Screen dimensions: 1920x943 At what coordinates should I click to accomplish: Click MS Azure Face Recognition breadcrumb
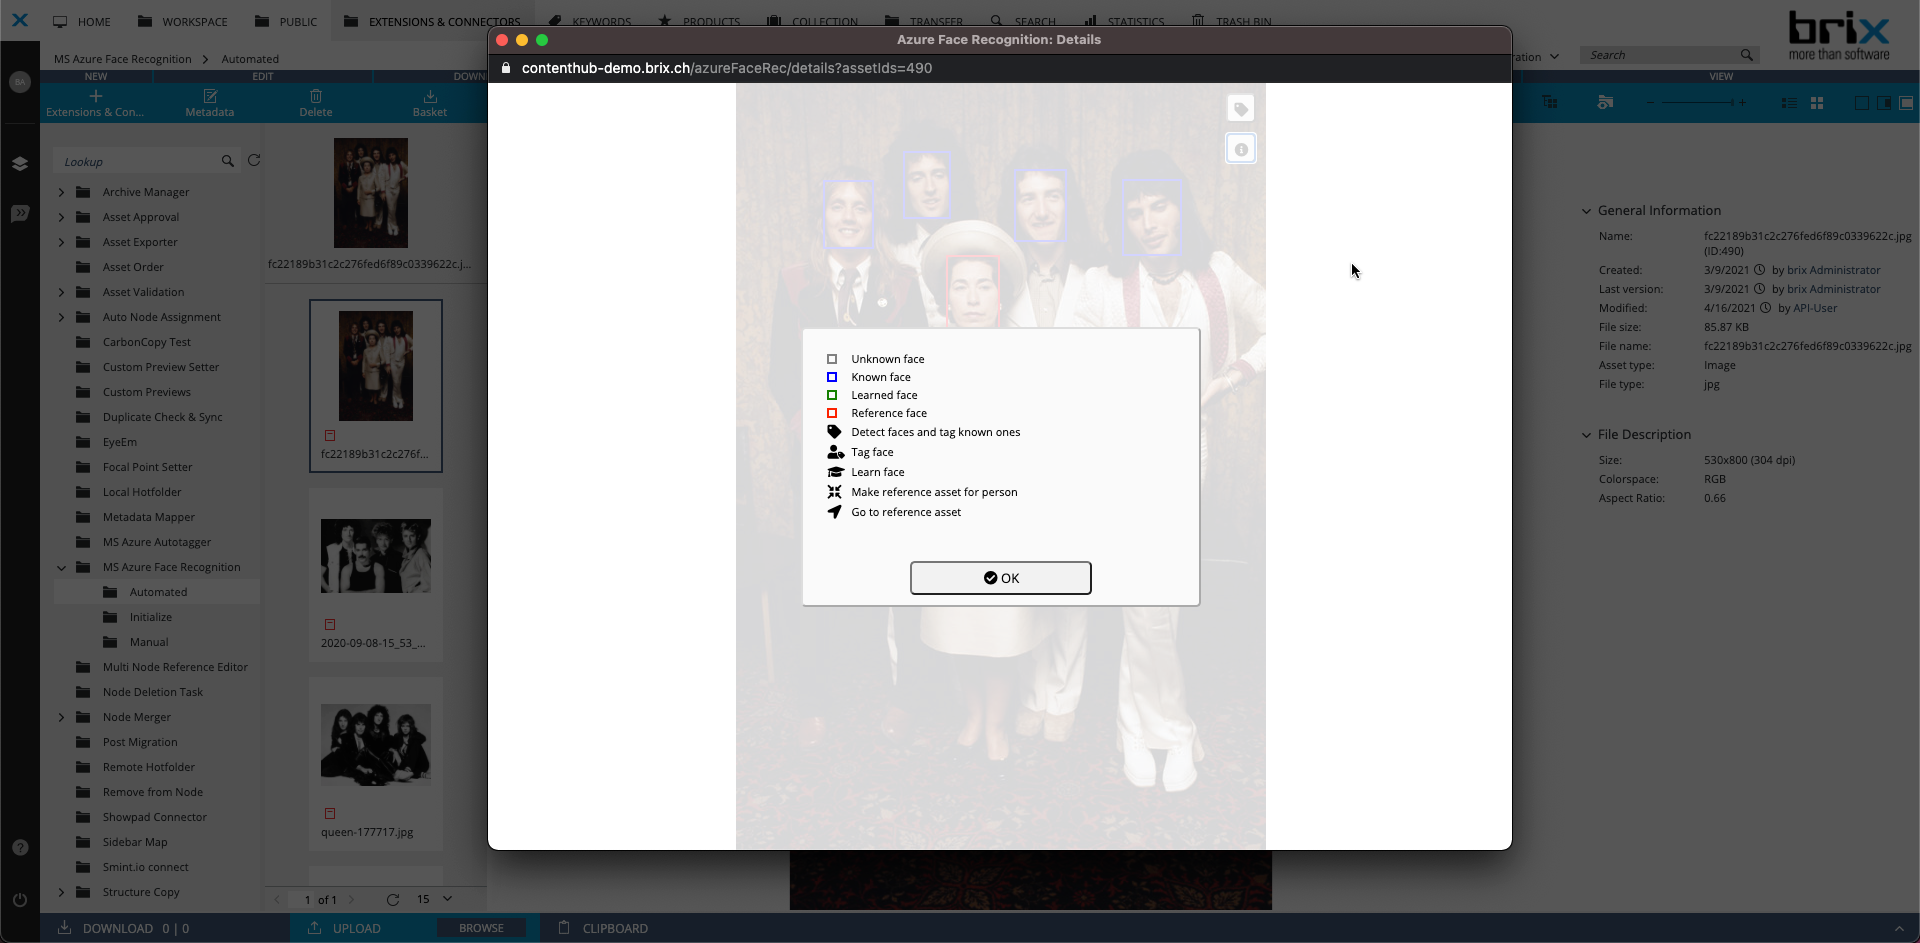point(122,59)
